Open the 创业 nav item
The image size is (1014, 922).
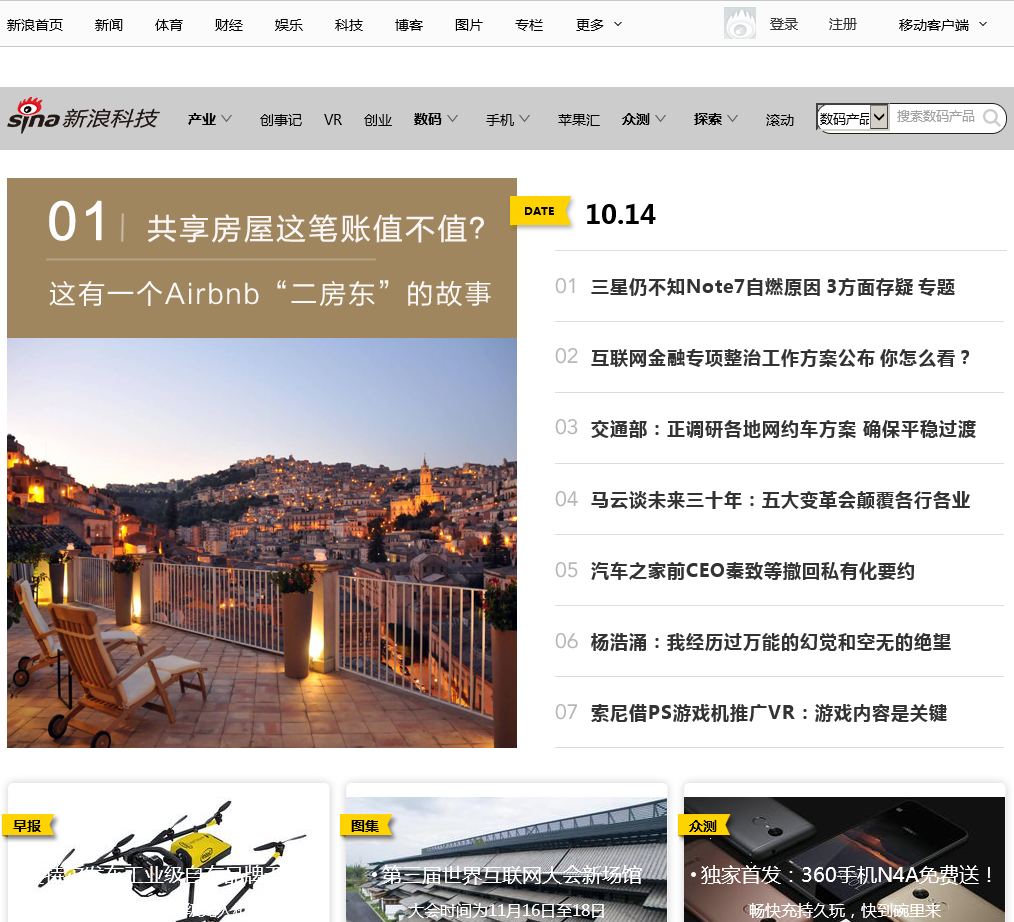coord(378,120)
